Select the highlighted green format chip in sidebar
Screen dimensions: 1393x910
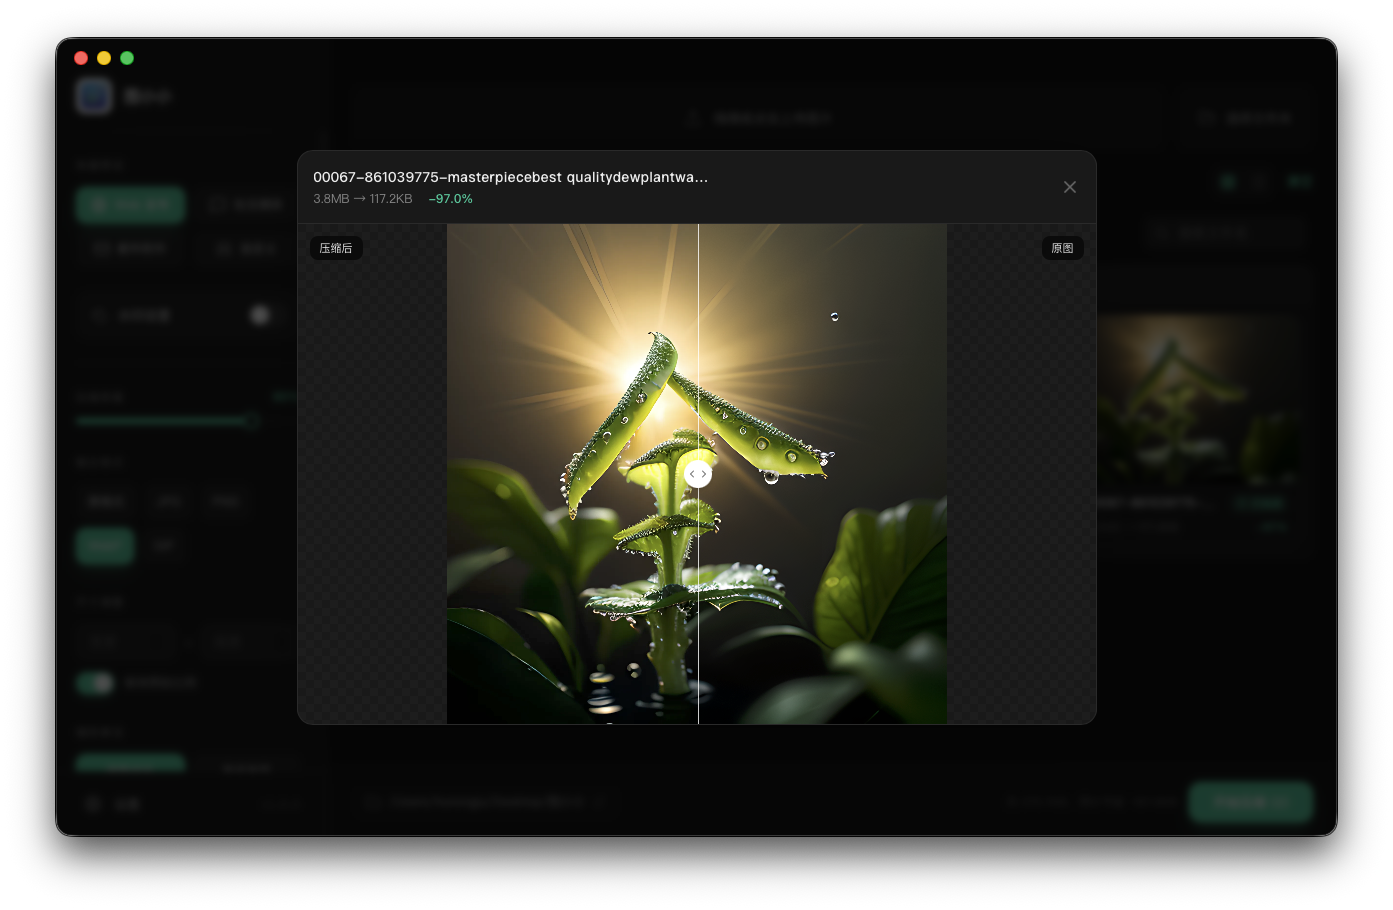[x=105, y=546]
